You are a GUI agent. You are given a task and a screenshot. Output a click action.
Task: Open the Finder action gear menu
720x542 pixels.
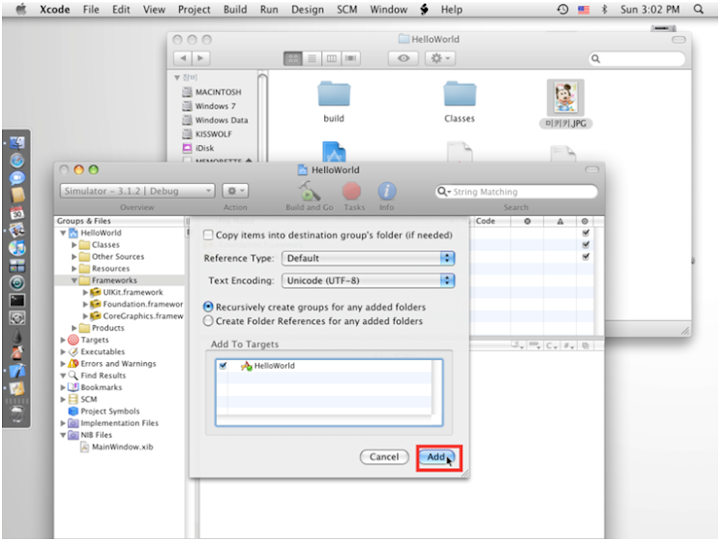coord(440,58)
